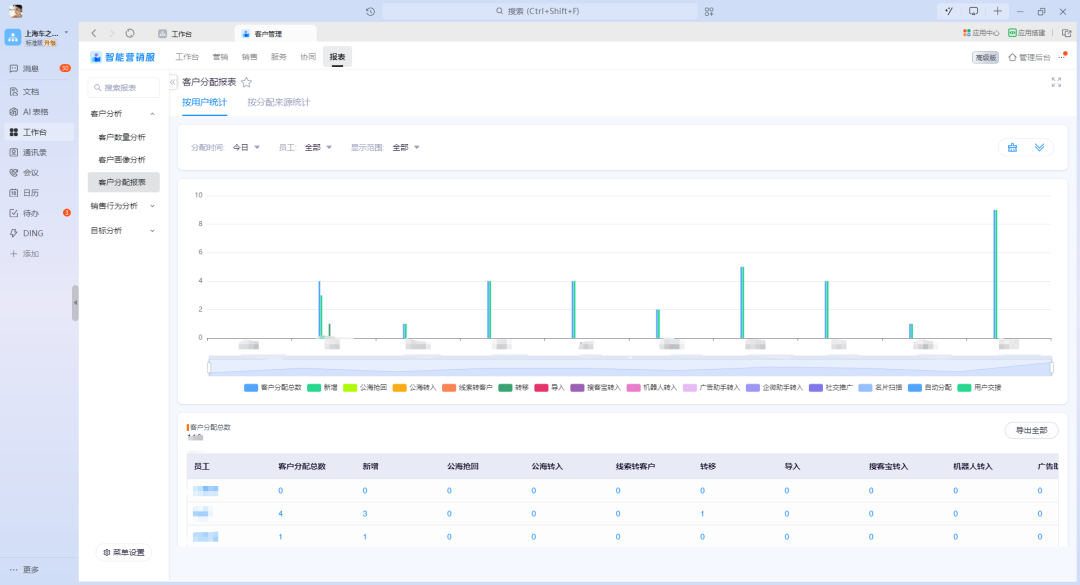The height and width of the screenshot is (585, 1080).
Task: Toggle 线索转客户 series in chart legend
Action: point(468,387)
